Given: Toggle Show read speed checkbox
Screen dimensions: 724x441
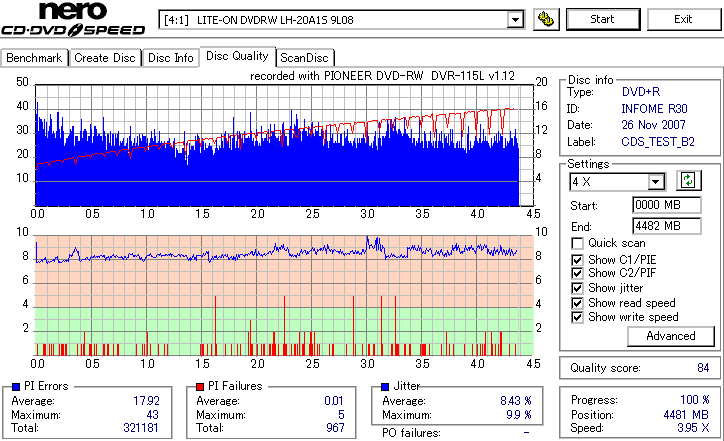Looking at the screenshot, I should 577,303.
